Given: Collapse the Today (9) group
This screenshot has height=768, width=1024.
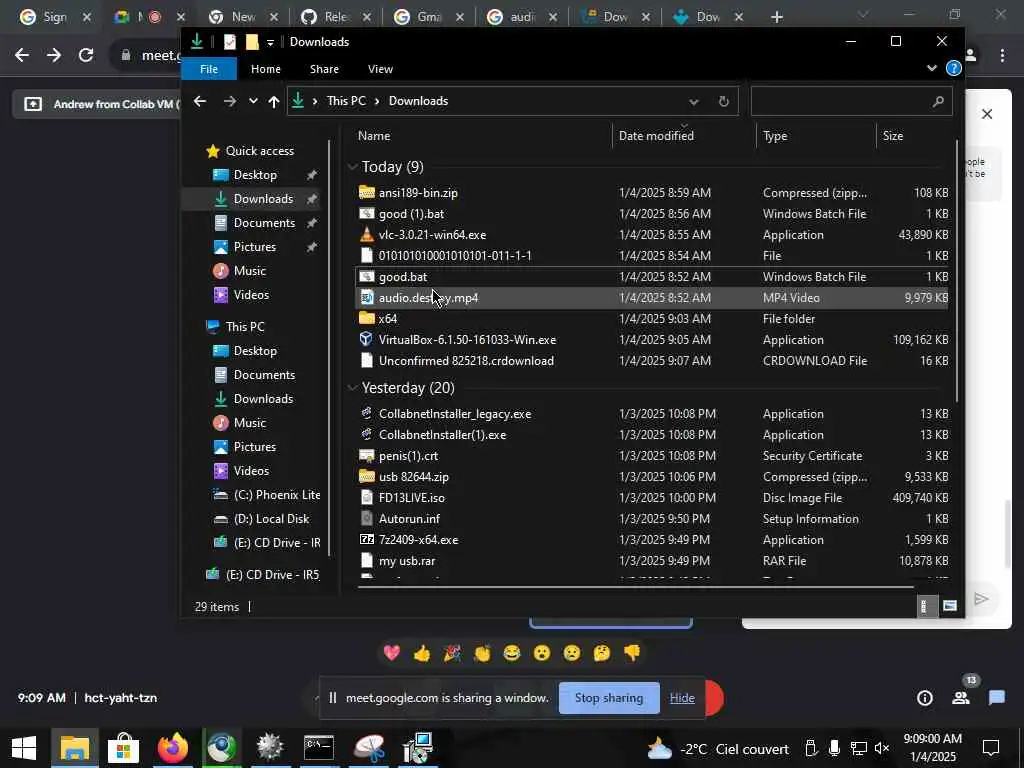Looking at the screenshot, I should pyautogui.click(x=353, y=167).
